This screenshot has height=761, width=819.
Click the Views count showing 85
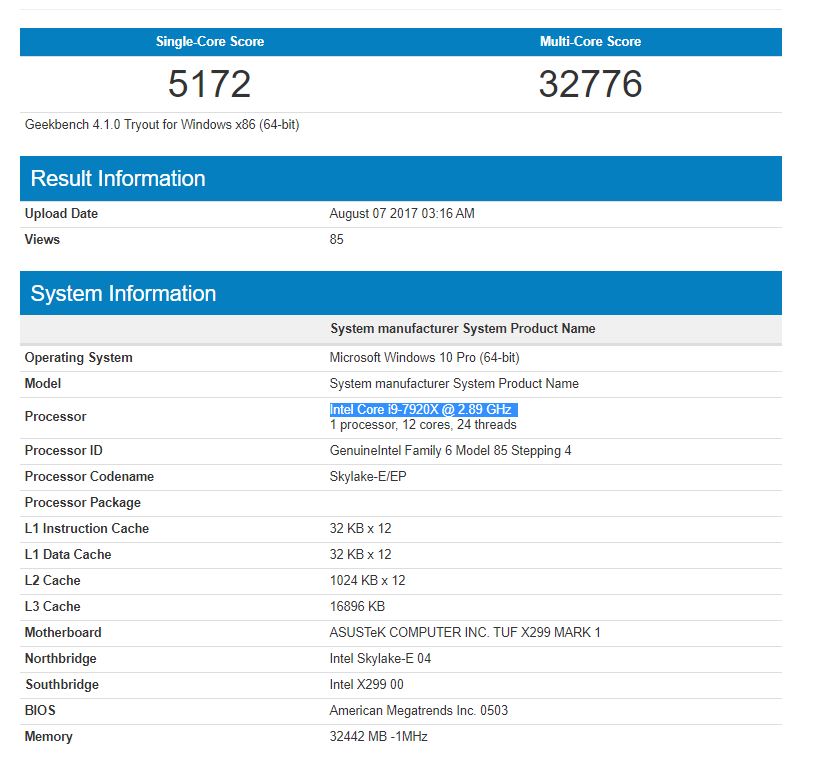336,239
